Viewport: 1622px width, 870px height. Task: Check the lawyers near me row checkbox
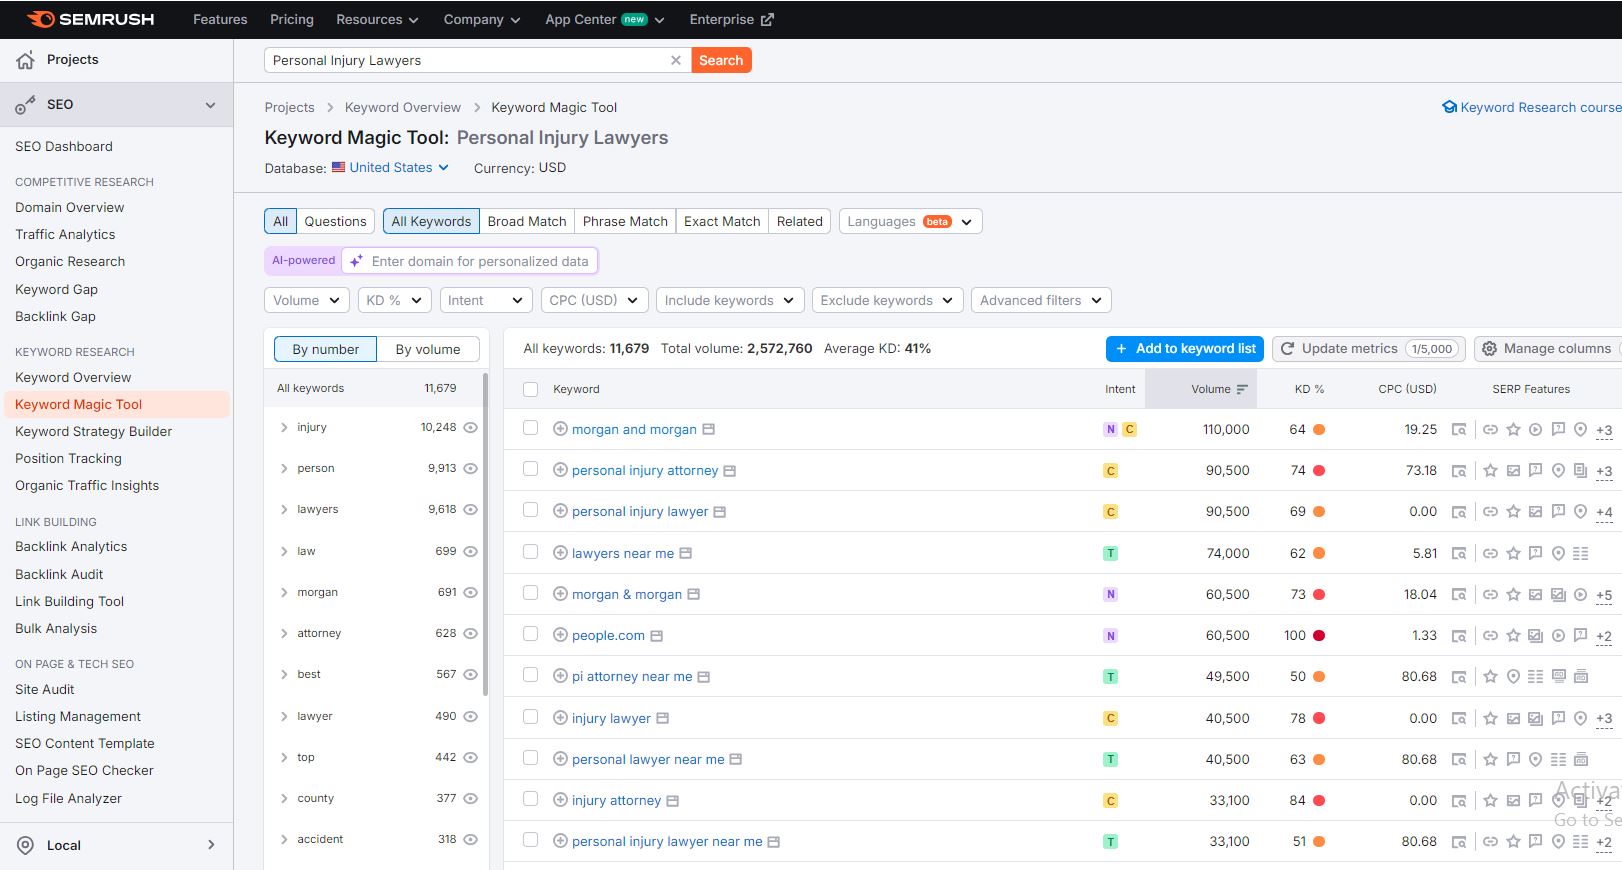point(531,552)
